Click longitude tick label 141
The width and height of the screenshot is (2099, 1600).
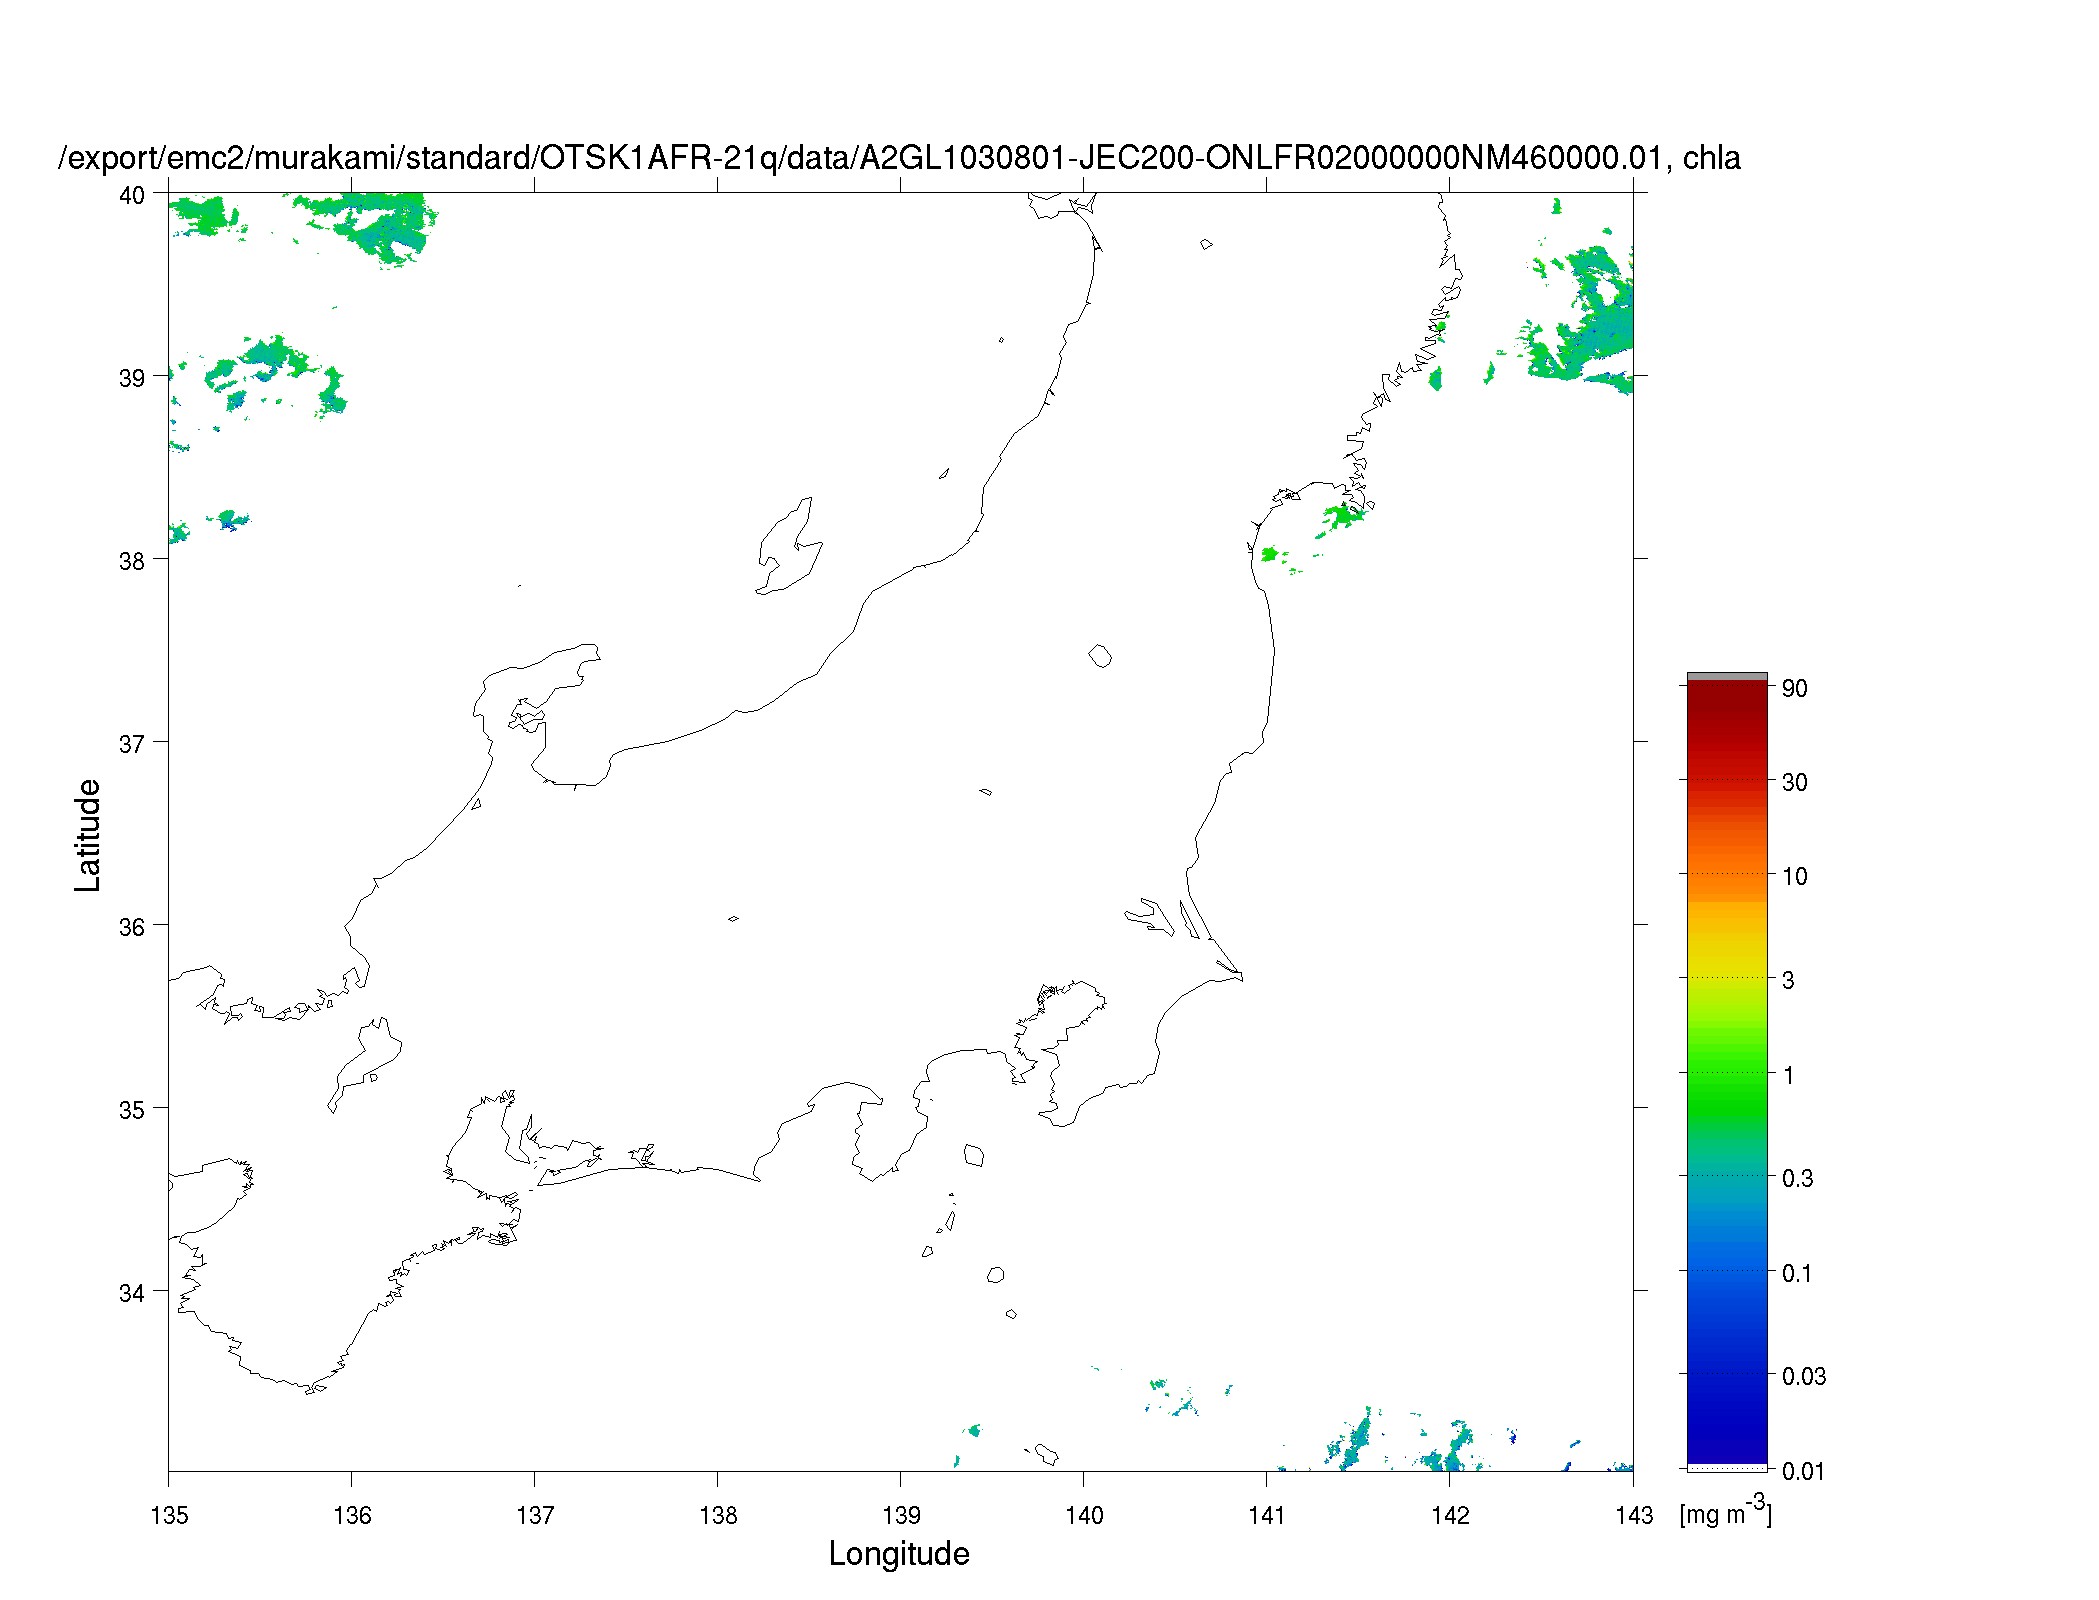[1267, 1515]
